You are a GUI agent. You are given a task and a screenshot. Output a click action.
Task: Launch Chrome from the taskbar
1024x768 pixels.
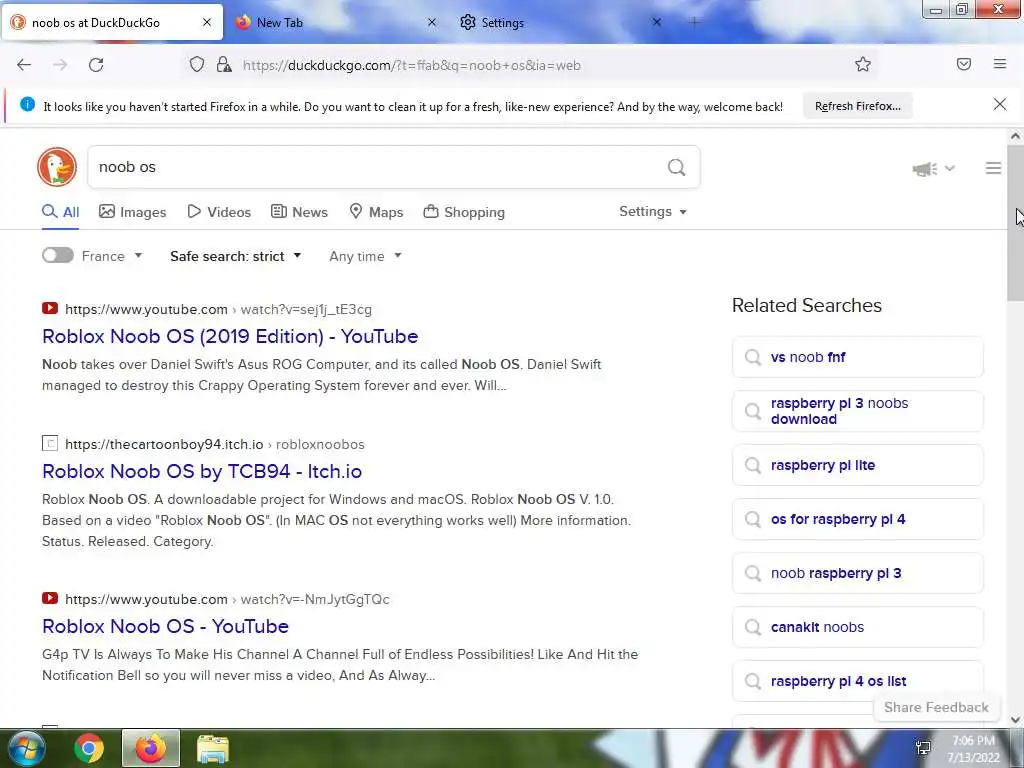[89, 748]
